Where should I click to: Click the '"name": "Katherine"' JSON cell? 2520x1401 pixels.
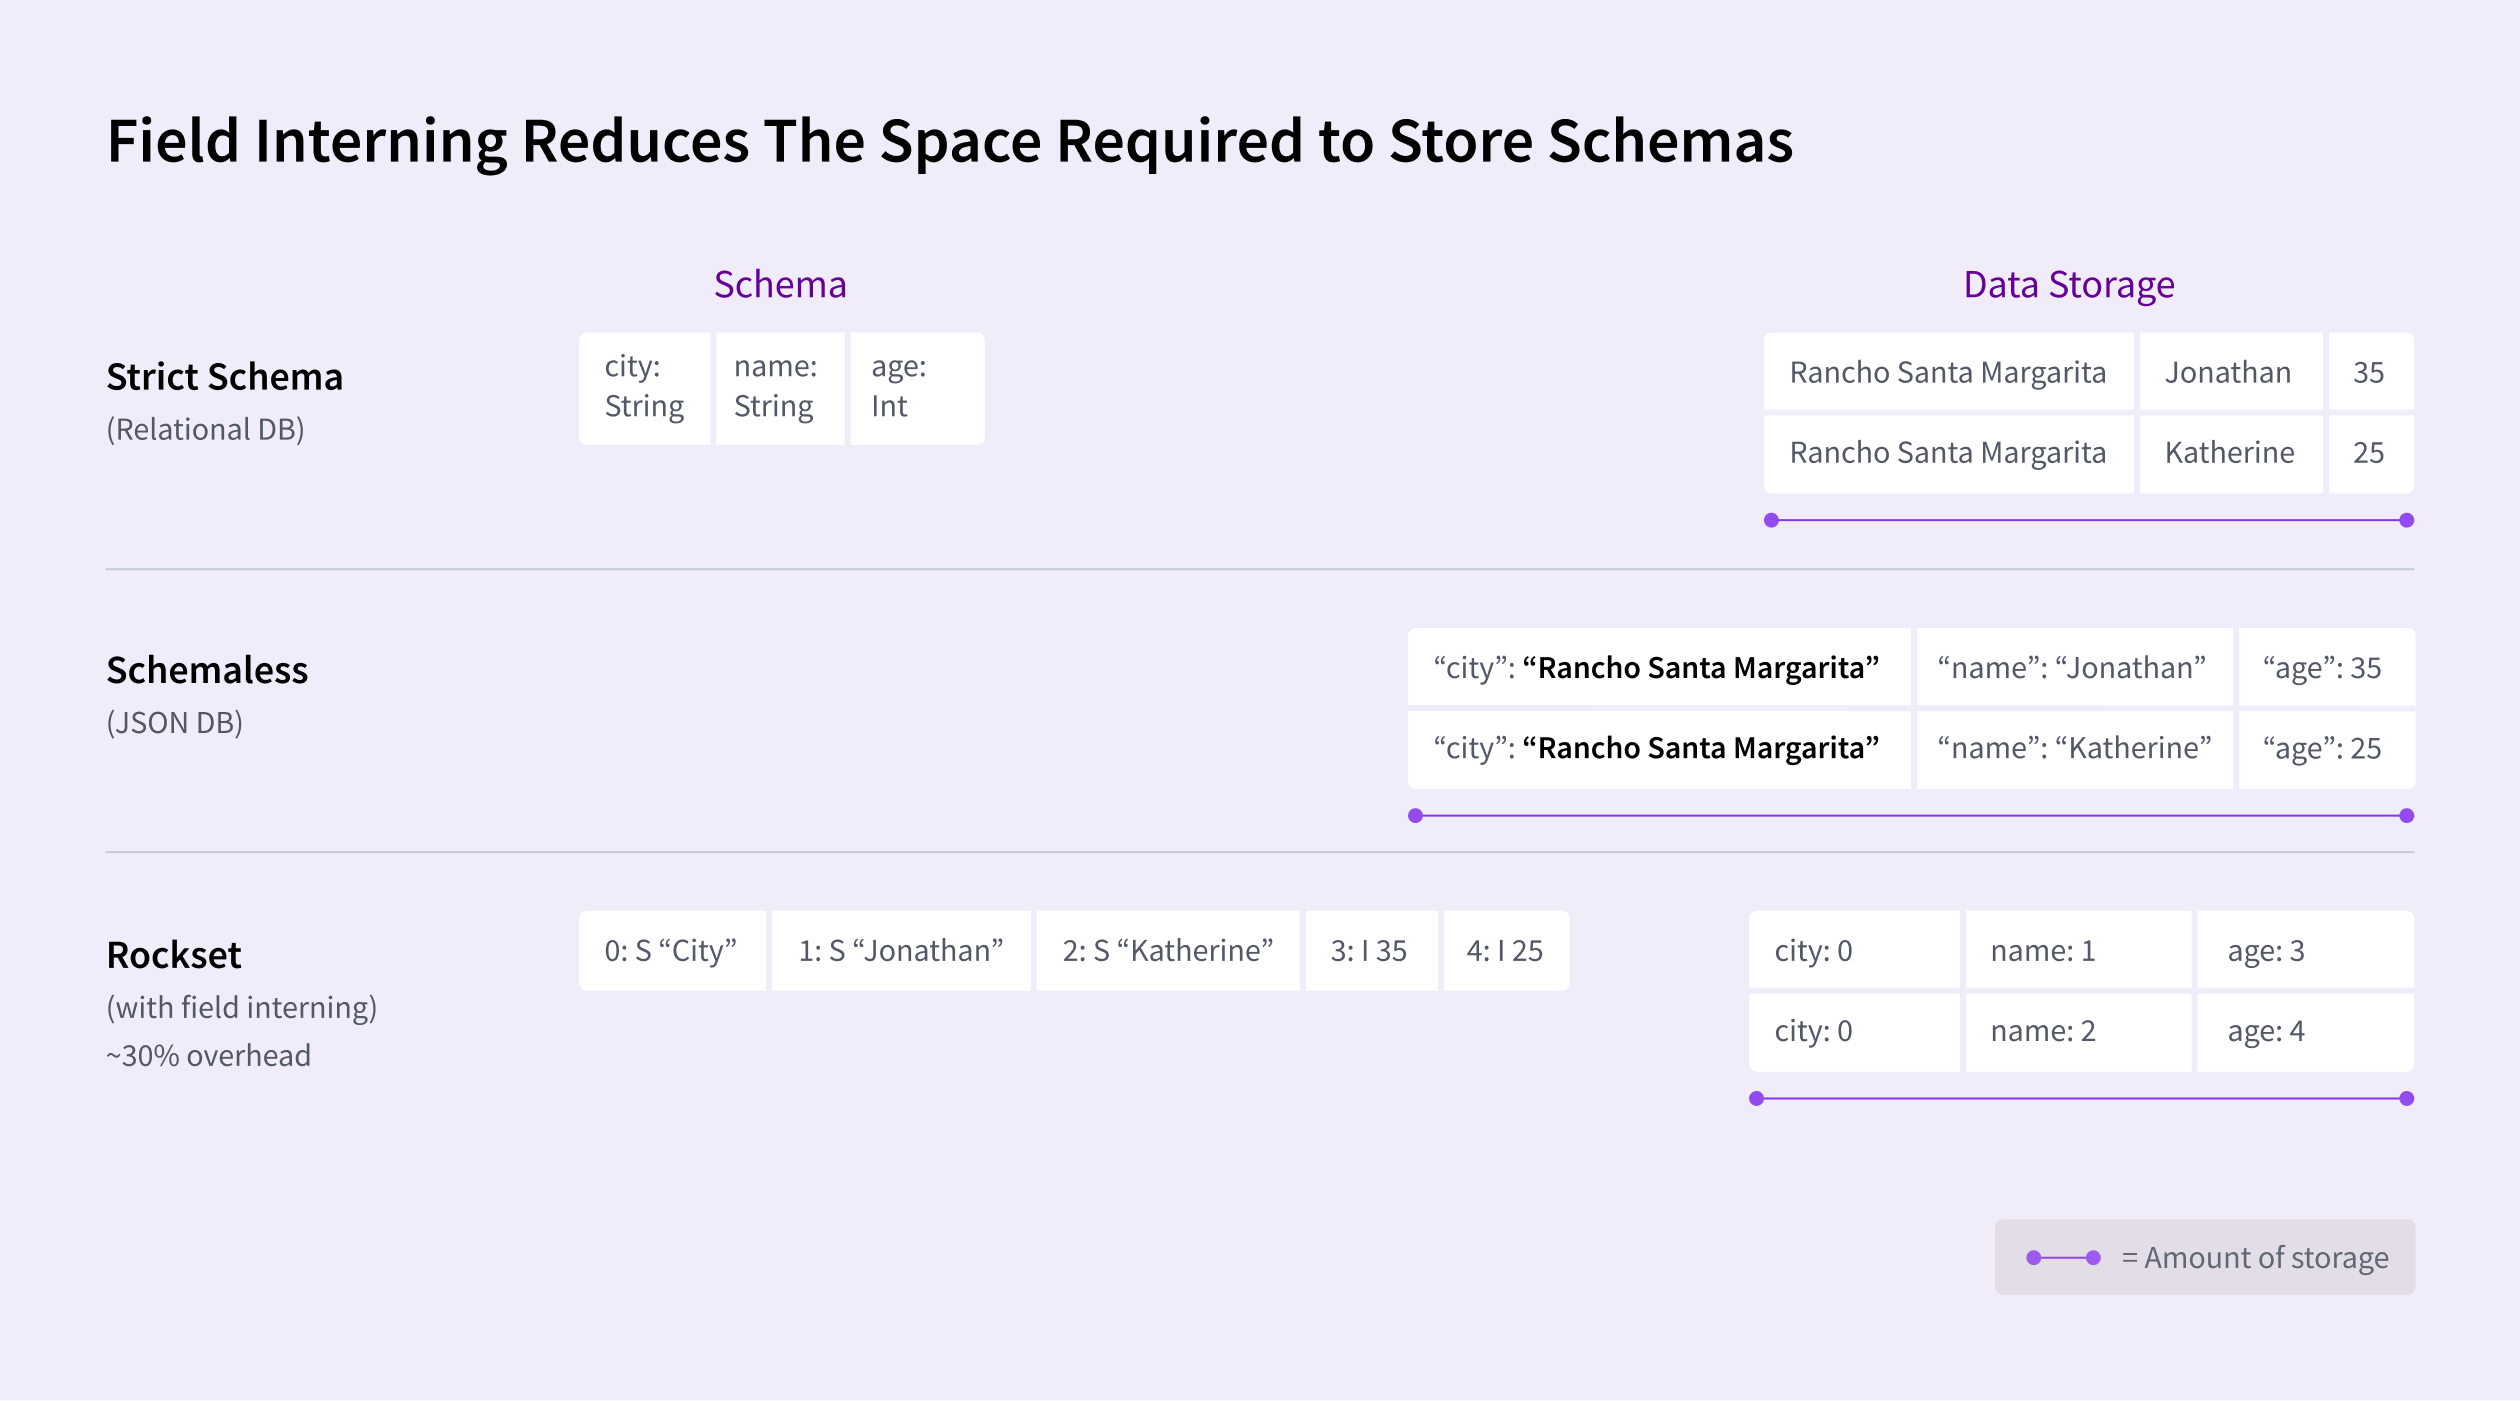pyautogui.click(x=2073, y=749)
